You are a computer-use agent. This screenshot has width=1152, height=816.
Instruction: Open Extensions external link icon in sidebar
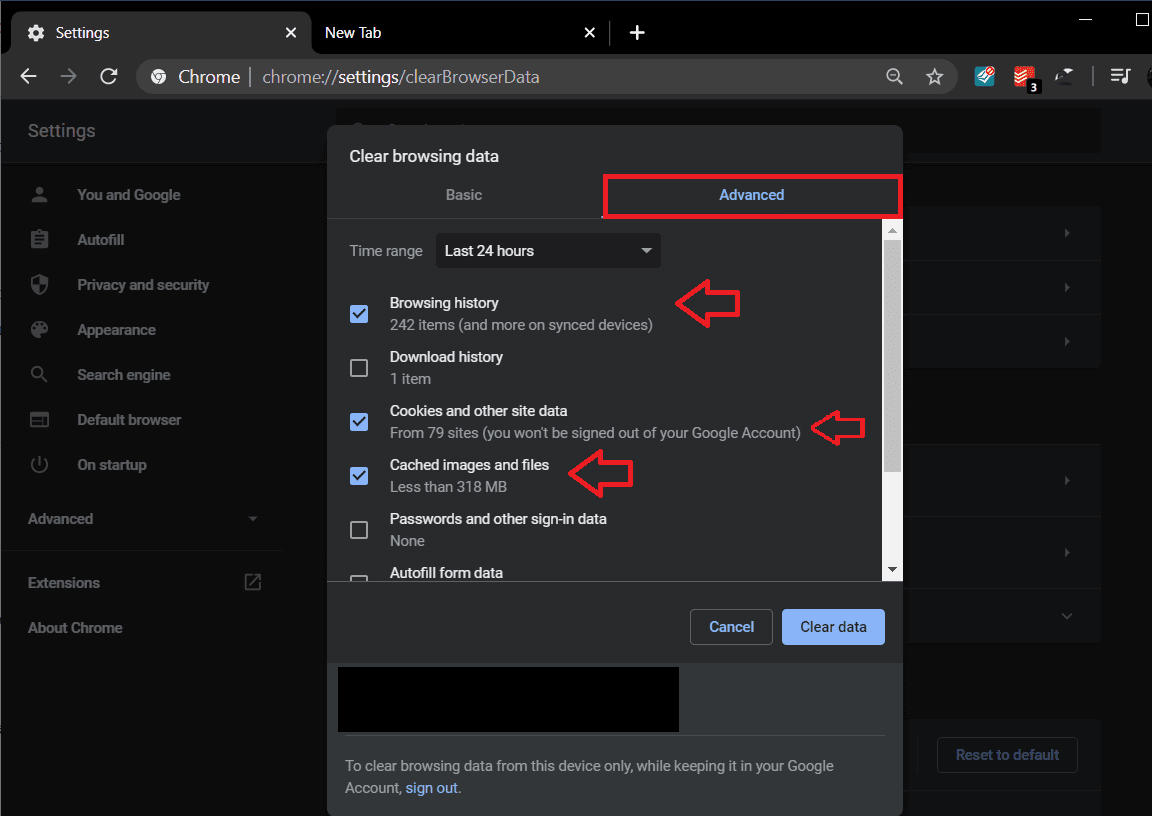[253, 582]
